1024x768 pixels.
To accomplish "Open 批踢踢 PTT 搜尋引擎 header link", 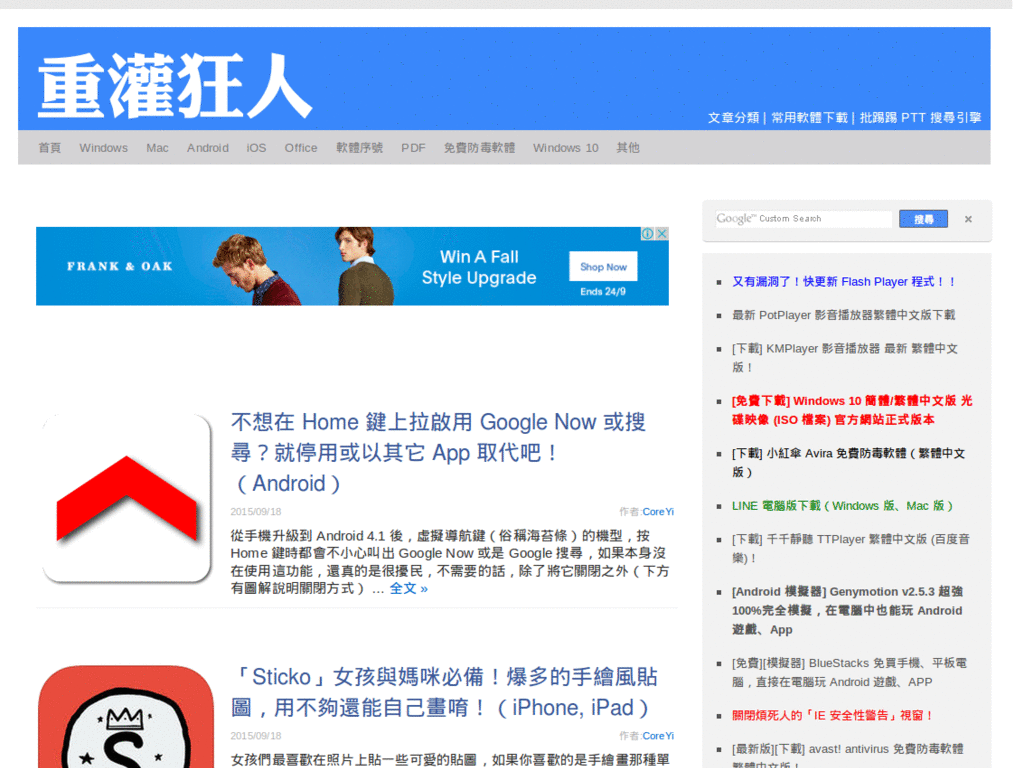I will (920, 118).
